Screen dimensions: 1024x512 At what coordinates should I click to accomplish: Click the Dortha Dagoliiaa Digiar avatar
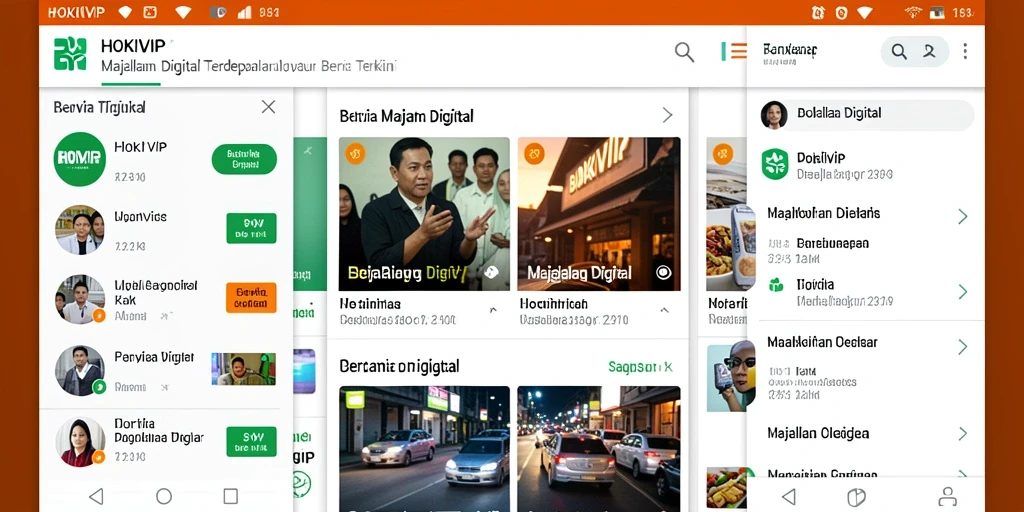(x=80, y=442)
